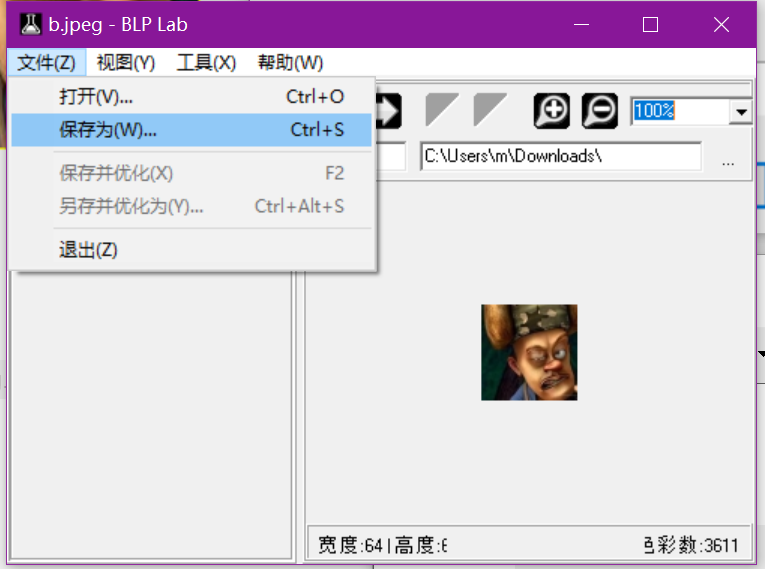The width and height of the screenshot is (765, 569).
Task: Click the zoom in magnifier icon
Action: pos(552,111)
